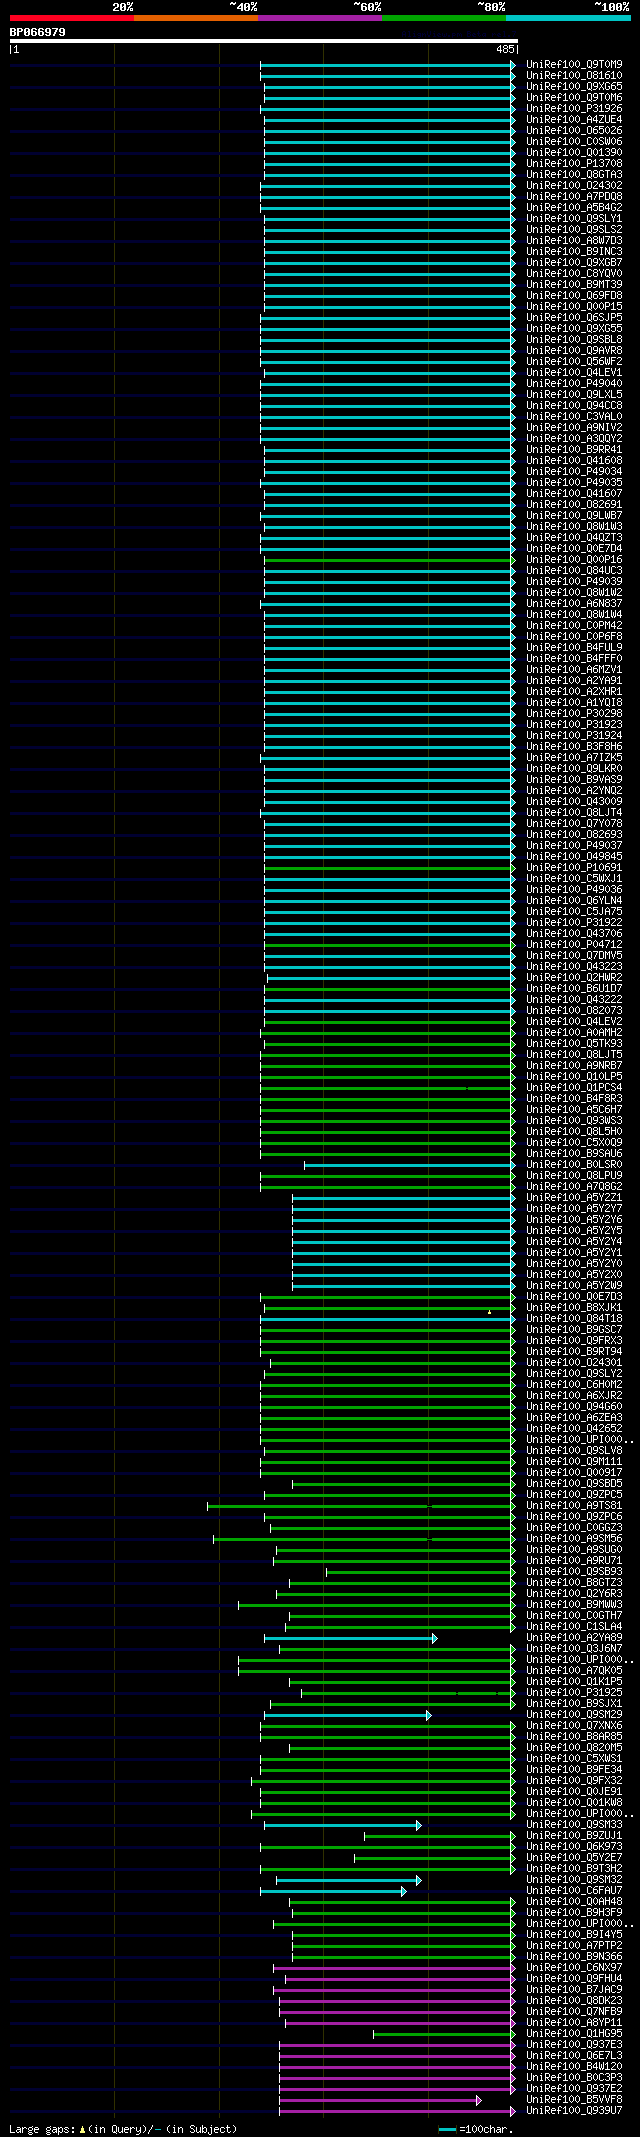
Task: Select label UniRef100_A2YA89
Action: point(574,1637)
